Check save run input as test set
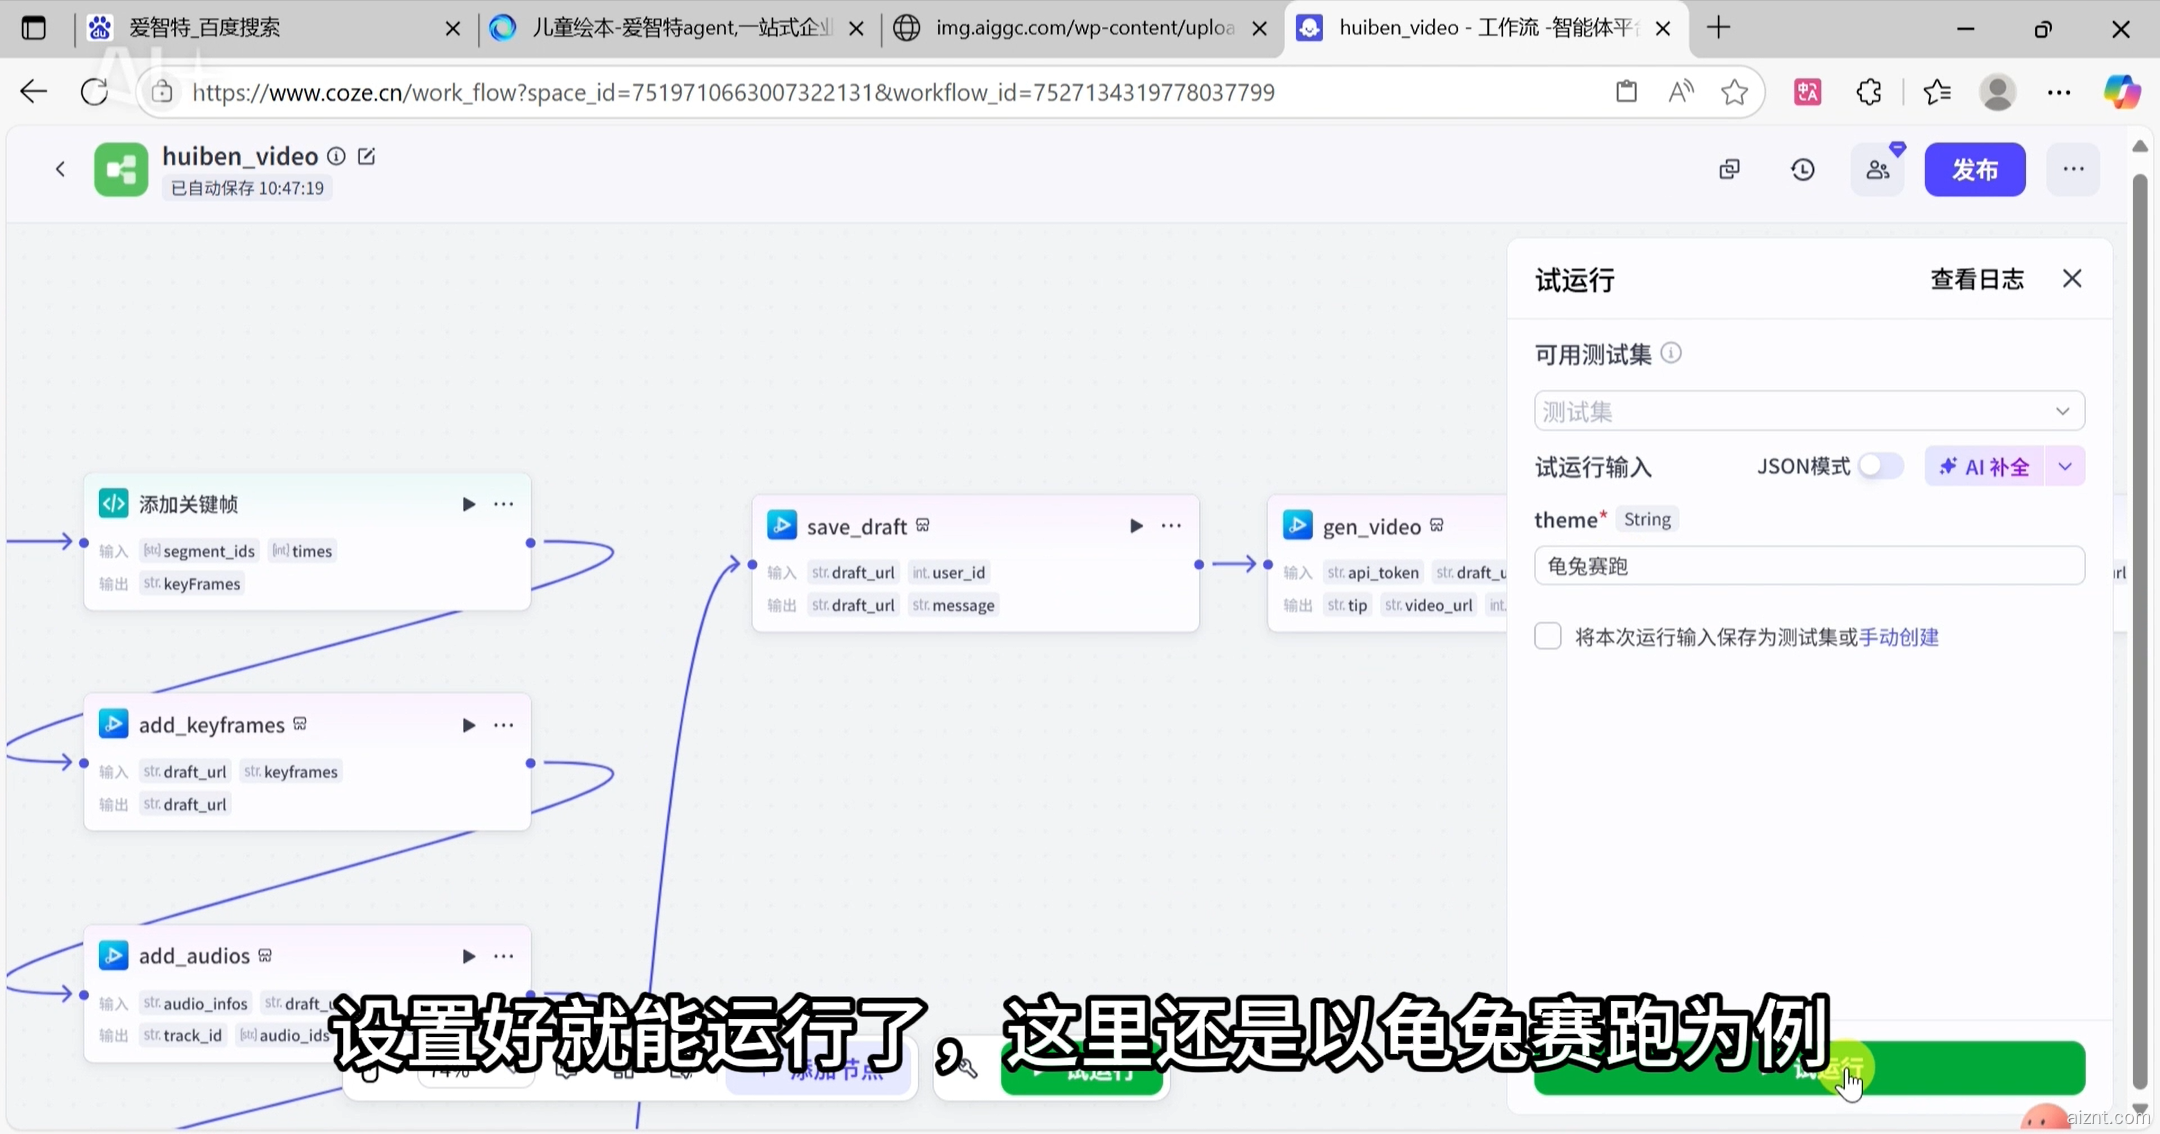2160x1134 pixels. 1548,636
